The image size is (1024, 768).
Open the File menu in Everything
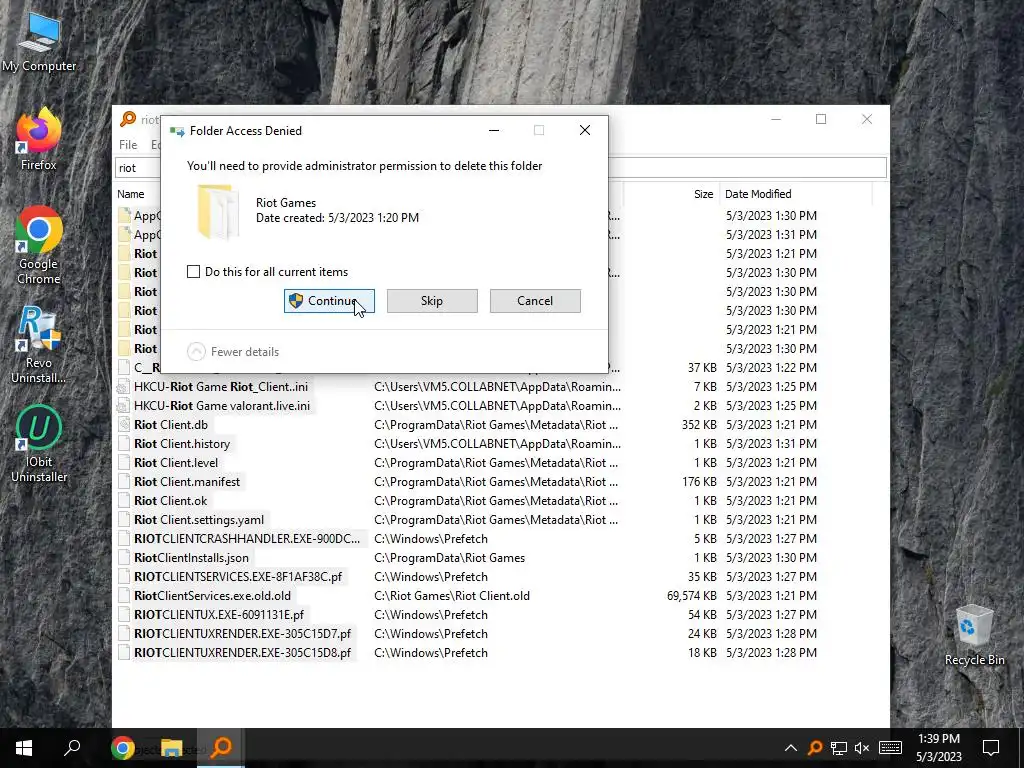pyautogui.click(x=128, y=145)
